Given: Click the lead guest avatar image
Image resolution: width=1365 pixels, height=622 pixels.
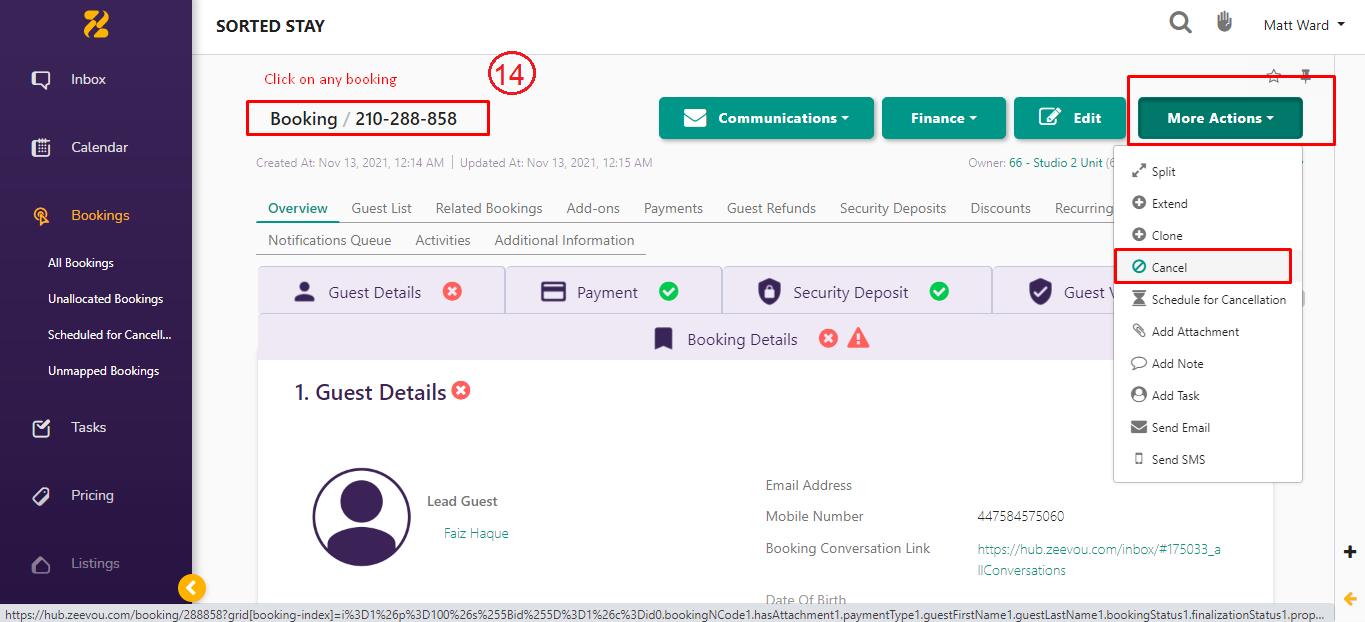Looking at the screenshot, I should (x=361, y=517).
